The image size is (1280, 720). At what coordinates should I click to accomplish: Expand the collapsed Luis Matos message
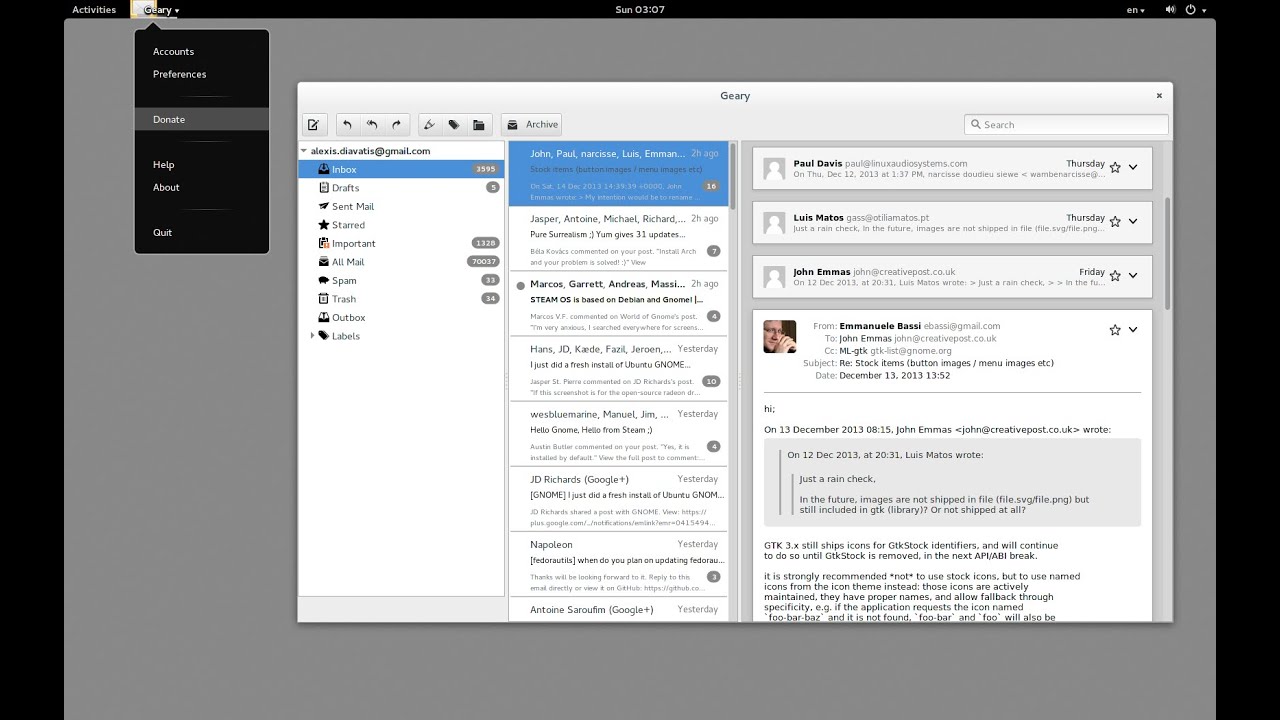952,222
